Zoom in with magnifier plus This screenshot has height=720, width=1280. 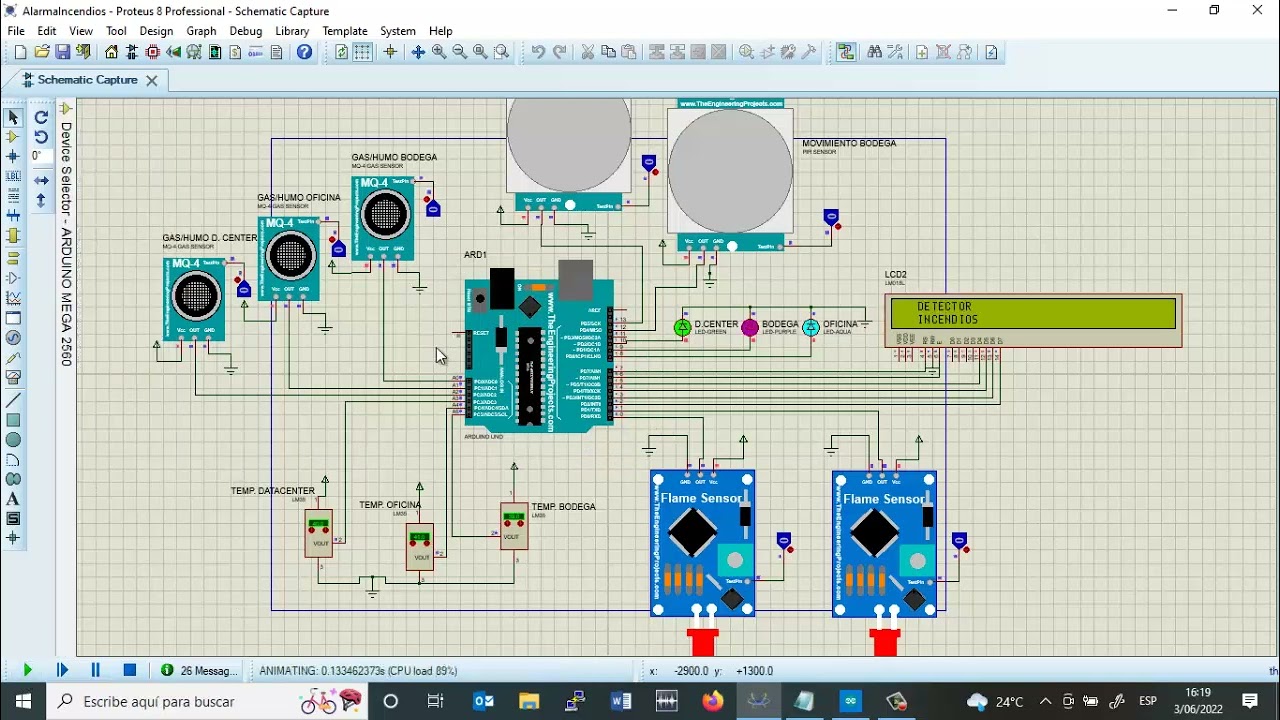pyautogui.click(x=439, y=52)
